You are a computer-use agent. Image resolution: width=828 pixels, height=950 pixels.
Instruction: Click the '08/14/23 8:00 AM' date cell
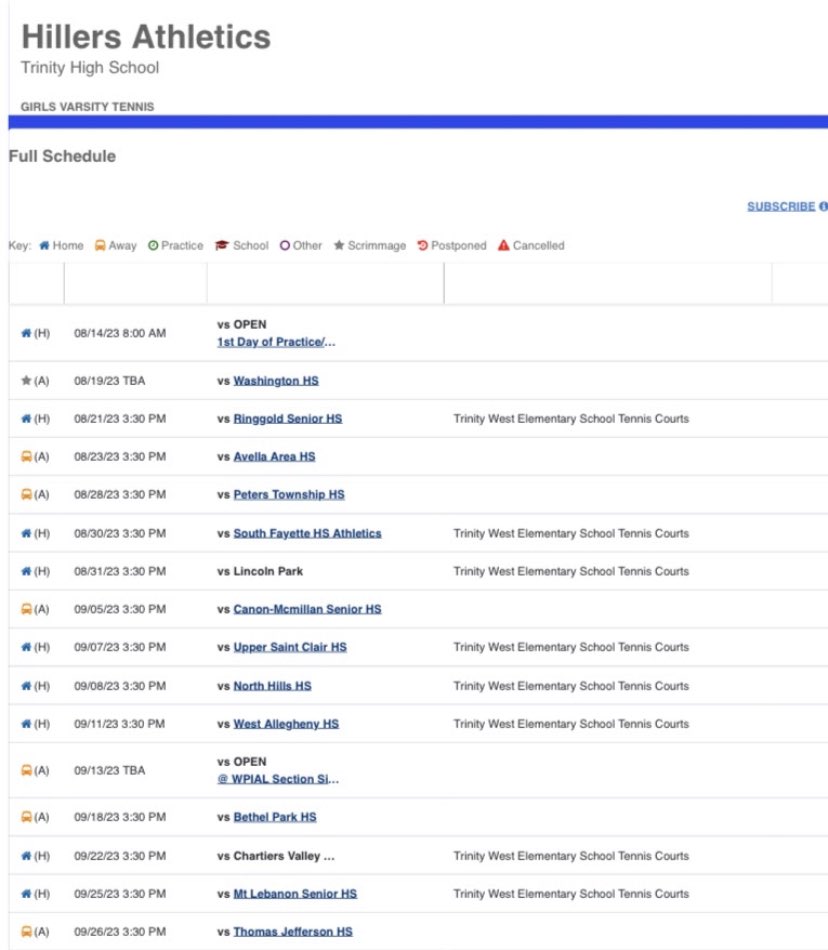pos(120,333)
